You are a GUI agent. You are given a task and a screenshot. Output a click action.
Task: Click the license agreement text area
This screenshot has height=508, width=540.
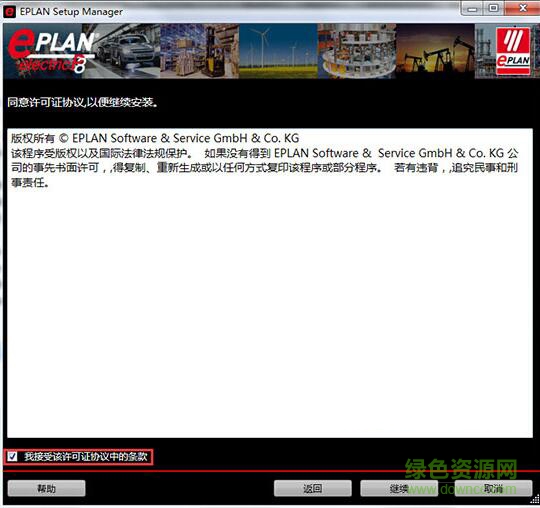click(x=270, y=283)
